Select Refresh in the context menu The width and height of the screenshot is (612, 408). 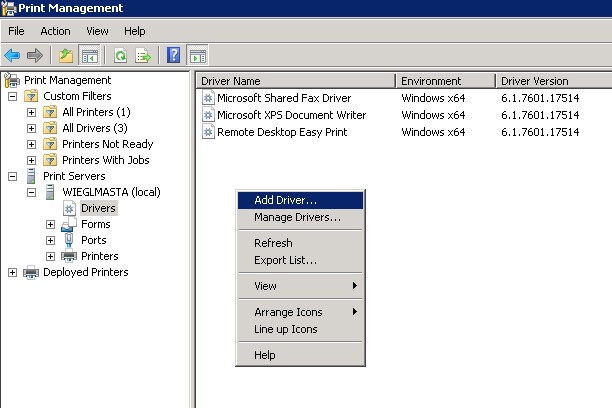point(300,243)
